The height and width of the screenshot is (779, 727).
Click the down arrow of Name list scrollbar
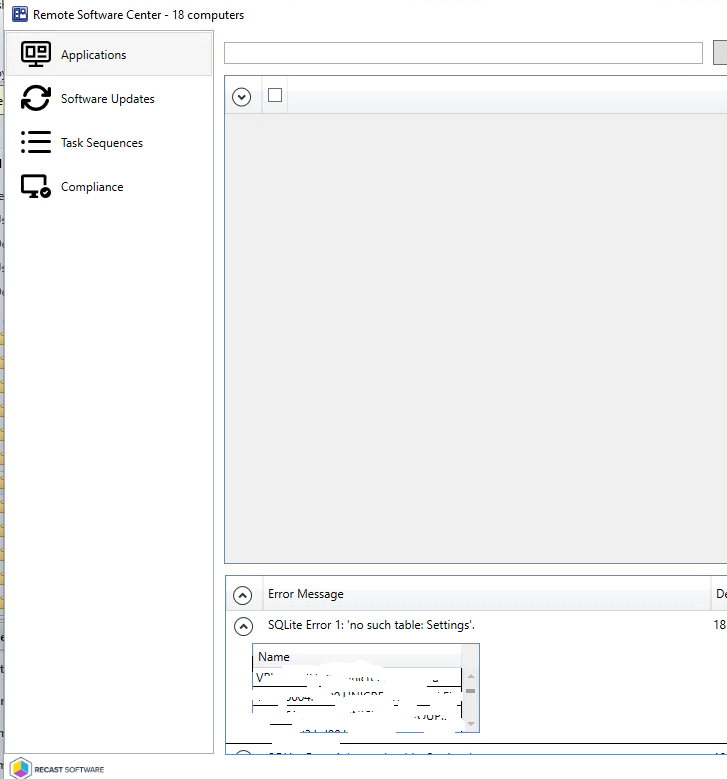pyautogui.click(x=471, y=724)
